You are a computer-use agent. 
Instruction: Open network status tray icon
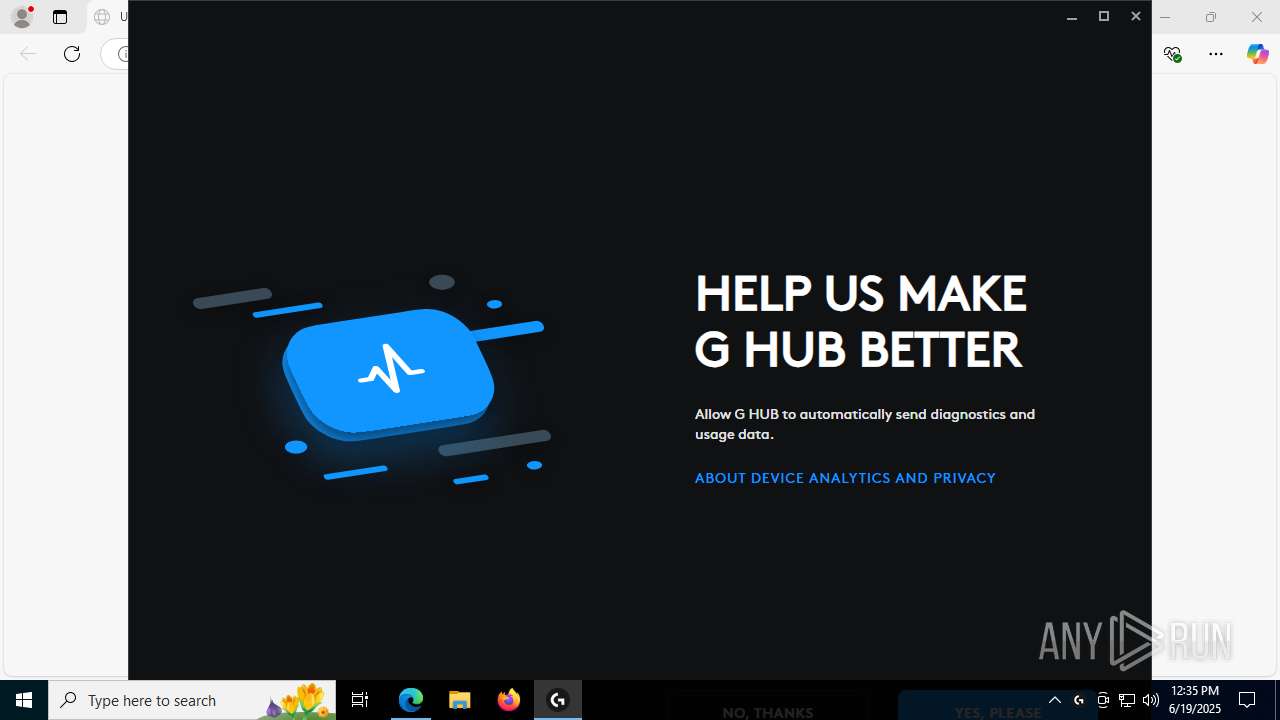(1127, 700)
